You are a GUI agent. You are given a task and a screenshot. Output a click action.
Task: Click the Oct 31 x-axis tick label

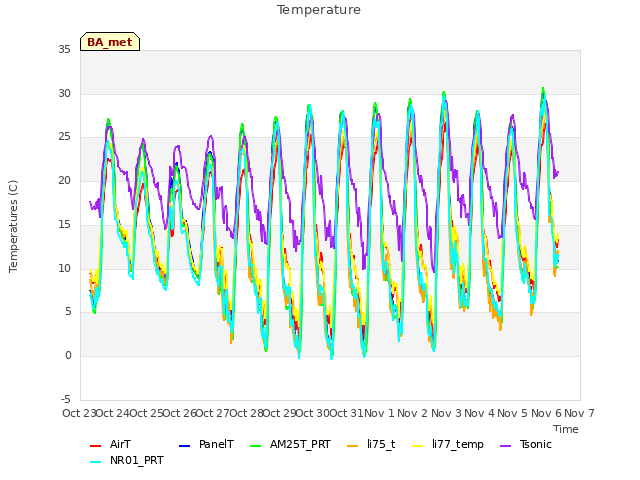[x=346, y=413]
